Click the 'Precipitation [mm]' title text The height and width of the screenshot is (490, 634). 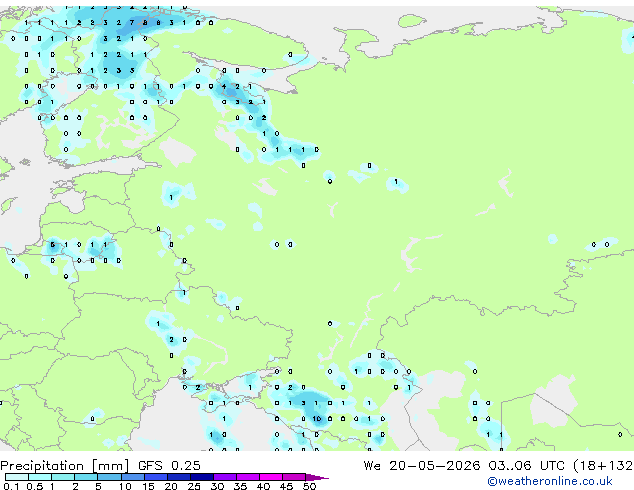(x=65, y=466)
